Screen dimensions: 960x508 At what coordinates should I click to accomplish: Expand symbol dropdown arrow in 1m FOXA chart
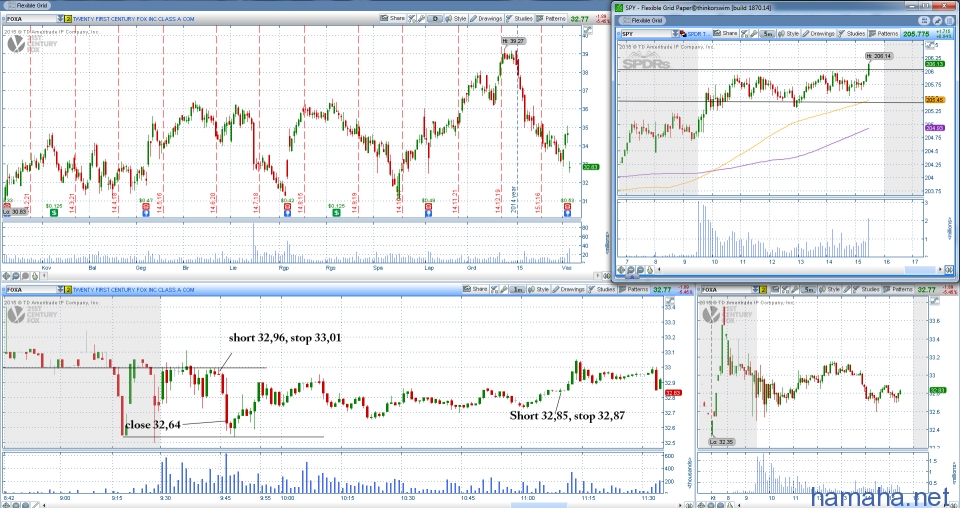61,289
